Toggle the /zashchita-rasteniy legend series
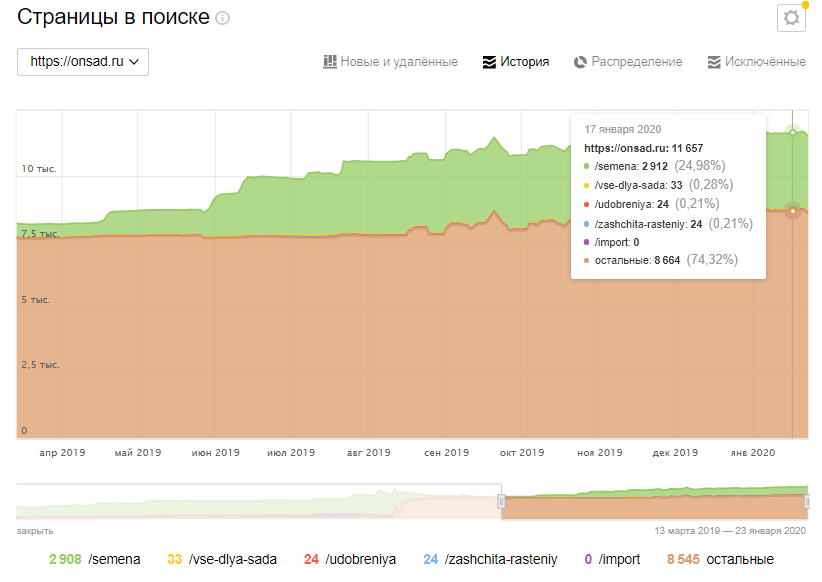The width and height of the screenshot is (822, 582). [x=491, y=559]
